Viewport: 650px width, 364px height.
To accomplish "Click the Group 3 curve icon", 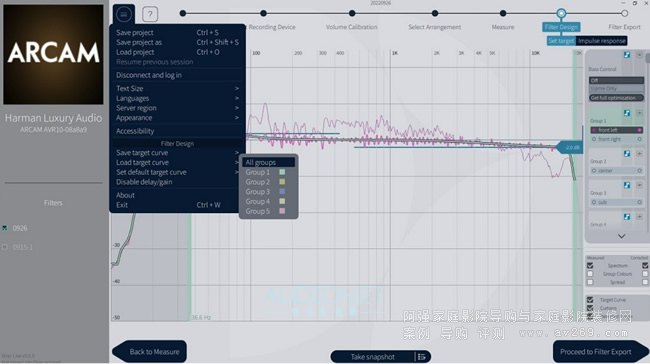I will [627, 185].
